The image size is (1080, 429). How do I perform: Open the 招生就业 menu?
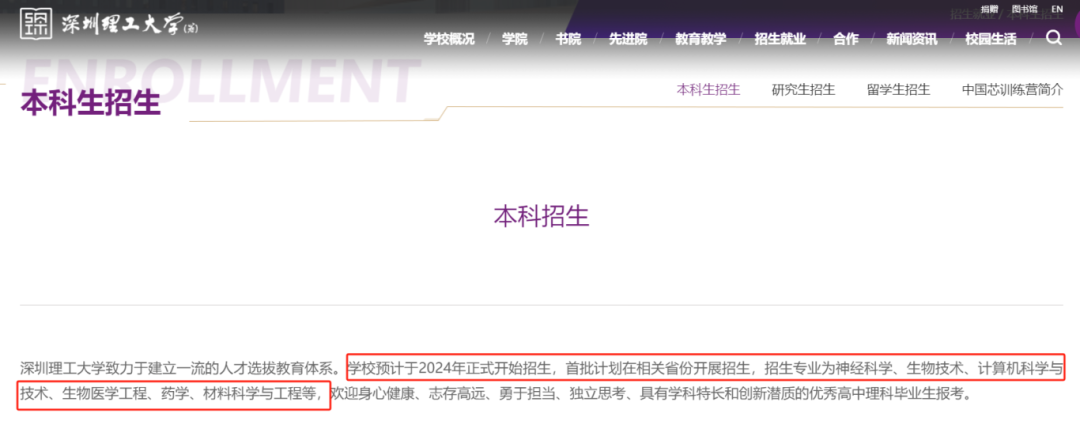coord(780,39)
